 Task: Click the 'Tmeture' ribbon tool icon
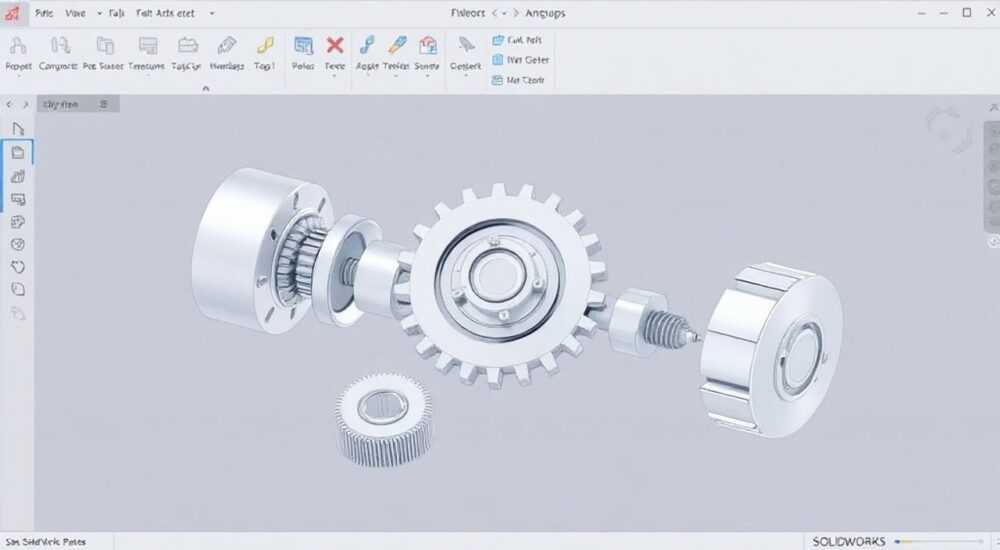point(147,45)
